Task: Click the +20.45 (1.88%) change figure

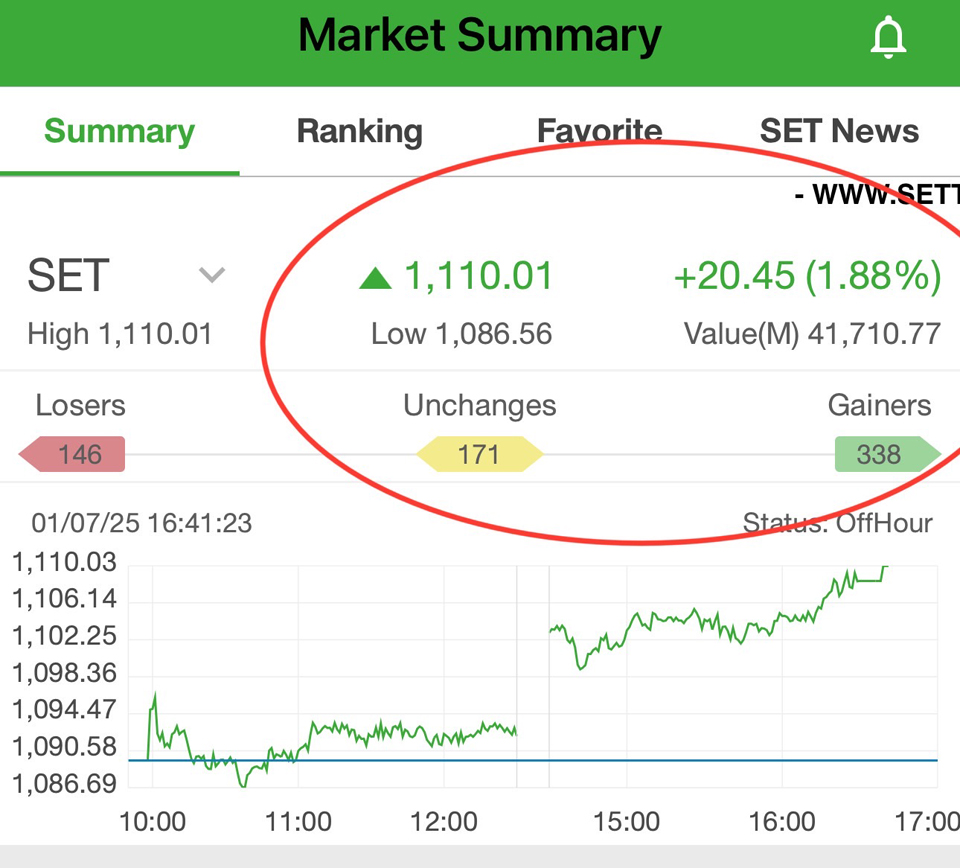Action: click(x=808, y=276)
